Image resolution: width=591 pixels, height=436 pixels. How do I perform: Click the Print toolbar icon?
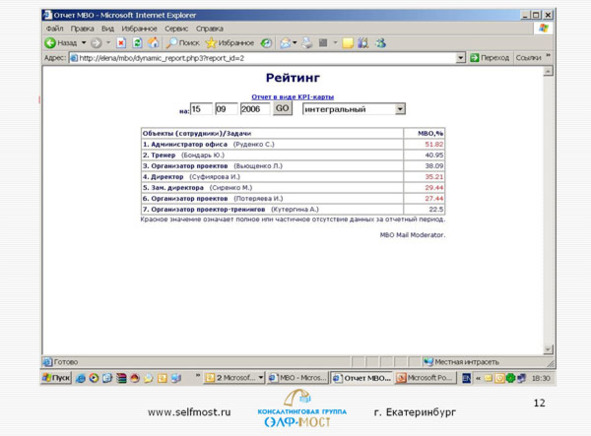[307, 43]
